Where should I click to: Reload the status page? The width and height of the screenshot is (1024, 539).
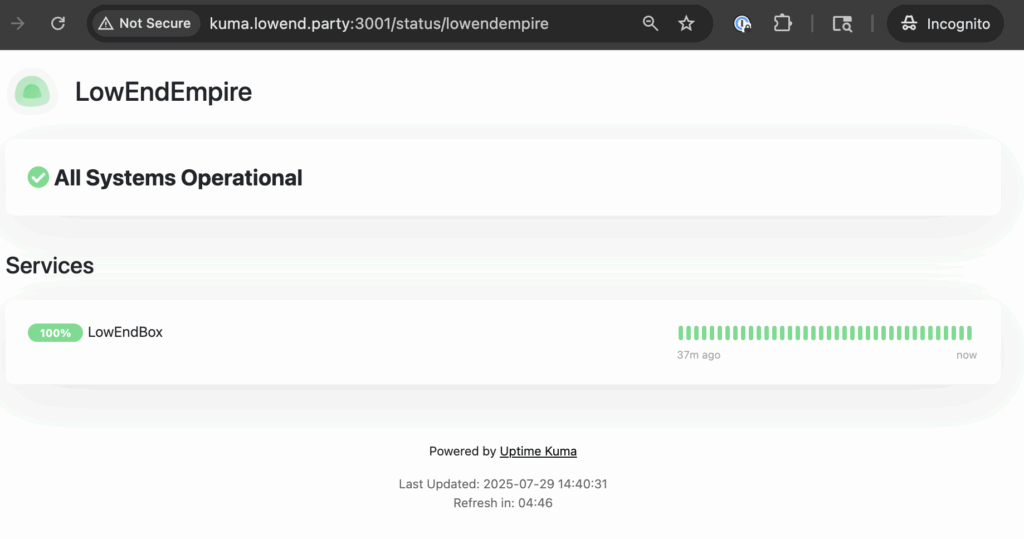58,23
